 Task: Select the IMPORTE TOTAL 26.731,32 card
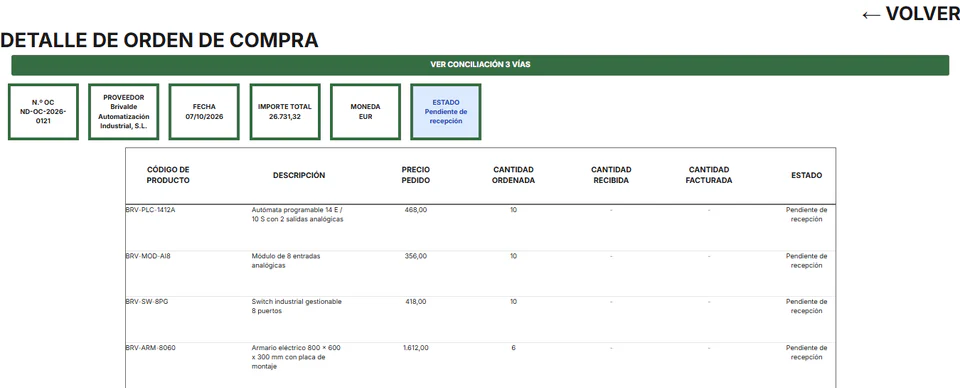(x=285, y=112)
